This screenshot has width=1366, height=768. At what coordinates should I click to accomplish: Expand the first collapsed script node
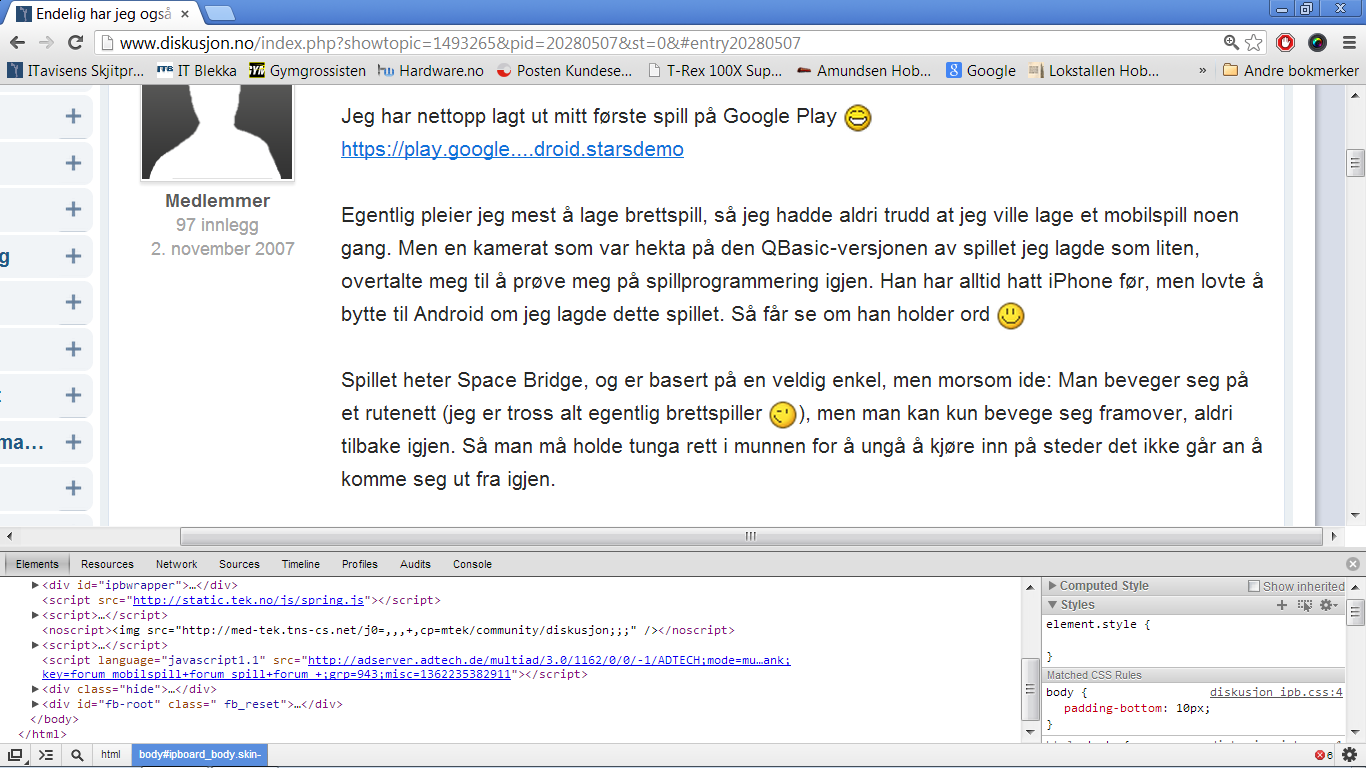tap(36, 615)
